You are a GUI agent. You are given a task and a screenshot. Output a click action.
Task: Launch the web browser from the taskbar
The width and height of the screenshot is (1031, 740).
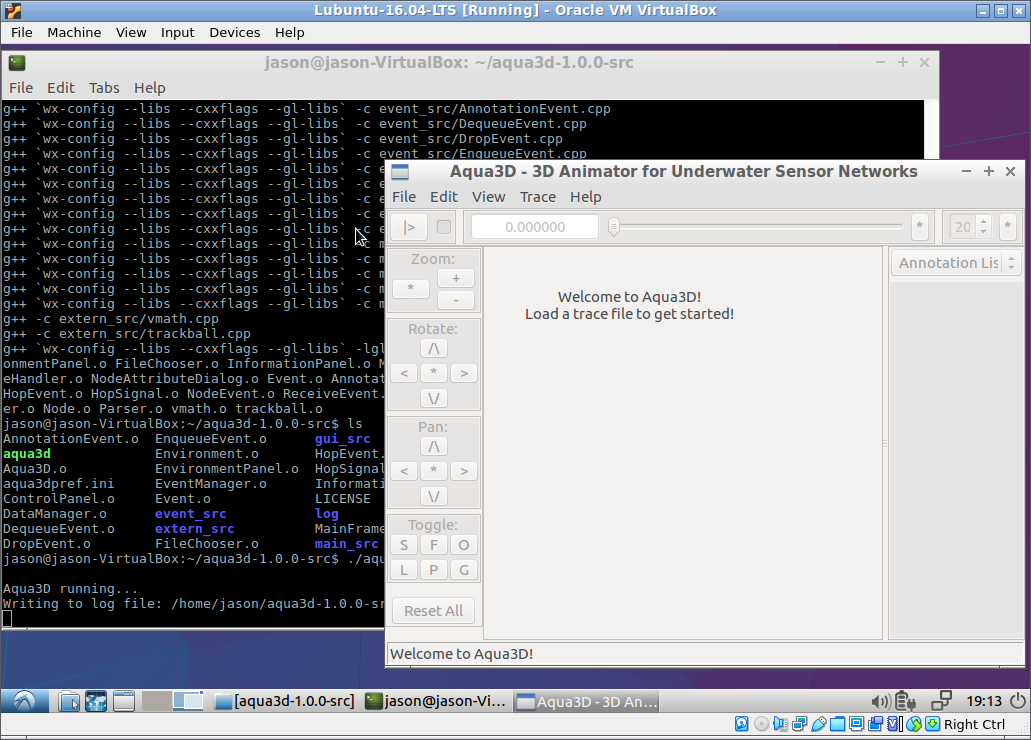(96, 701)
